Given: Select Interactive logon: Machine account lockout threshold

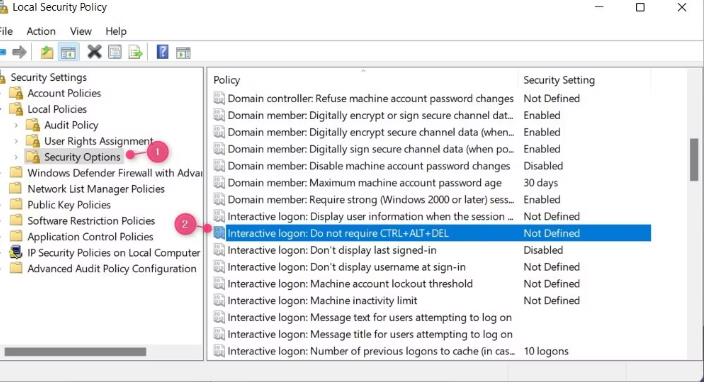Looking at the screenshot, I should tap(350, 284).
